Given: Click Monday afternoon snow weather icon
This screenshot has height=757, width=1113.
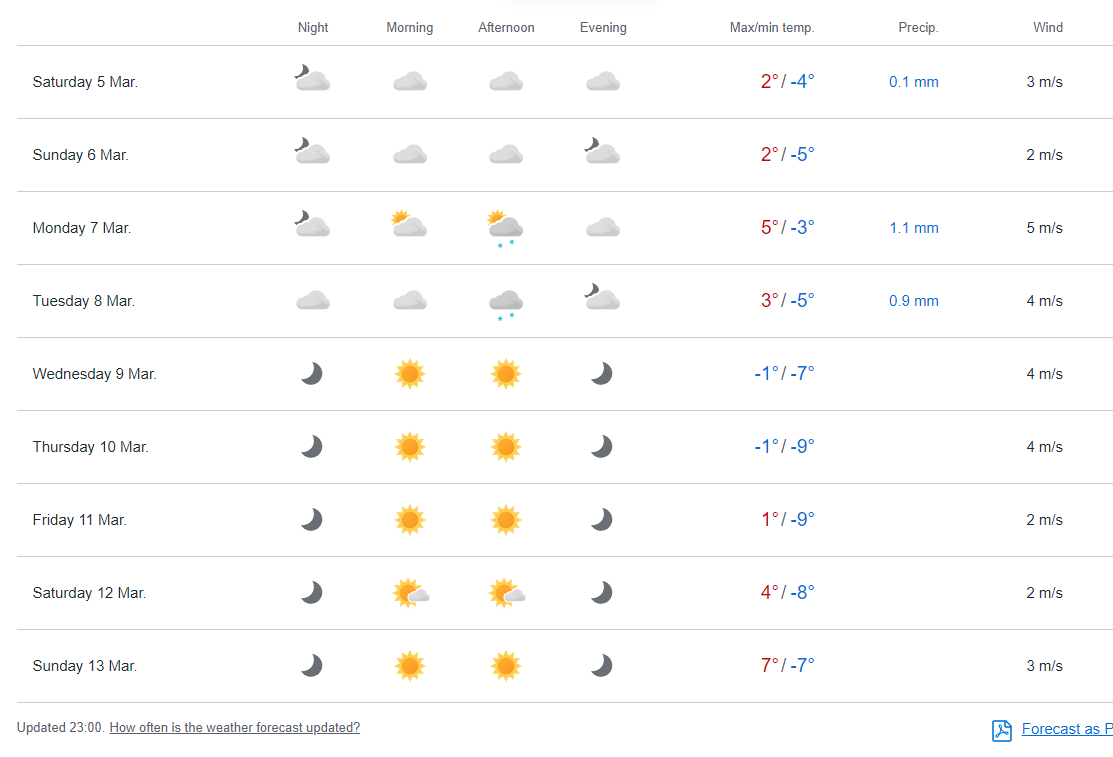Looking at the screenshot, I should (505, 226).
